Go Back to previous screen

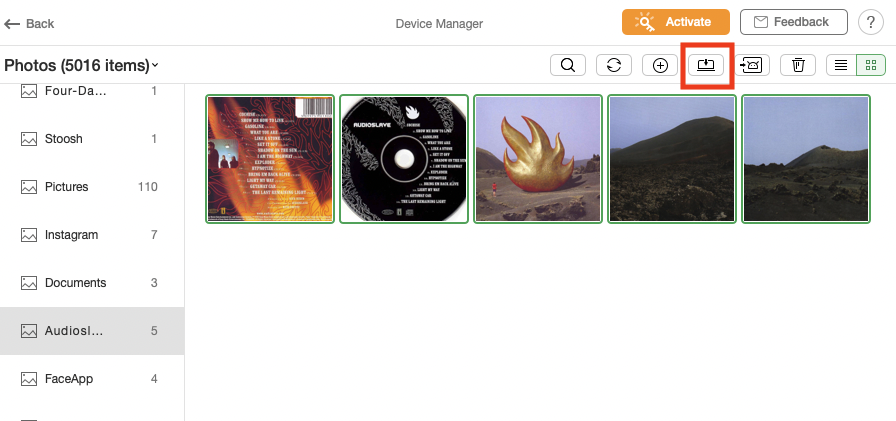[x=29, y=24]
